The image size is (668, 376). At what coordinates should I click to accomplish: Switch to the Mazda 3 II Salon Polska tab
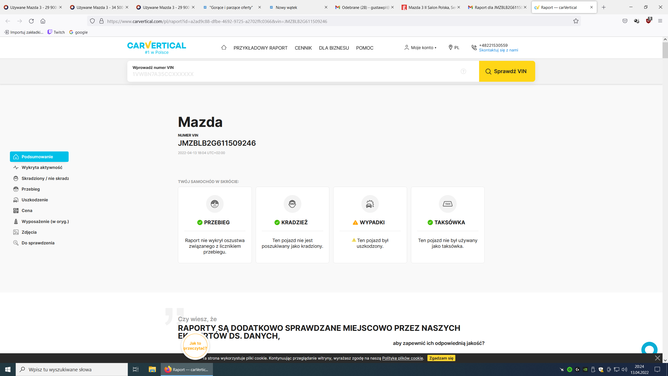[431, 7]
